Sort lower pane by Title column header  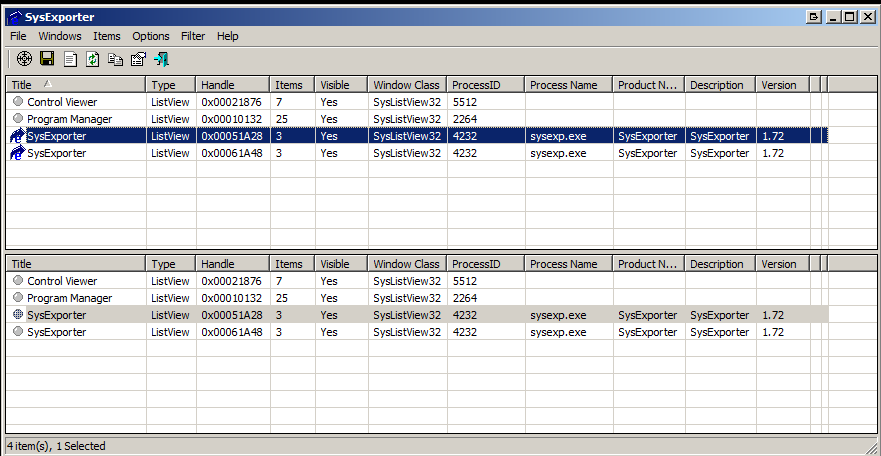pyautogui.click(x=76, y=263)
